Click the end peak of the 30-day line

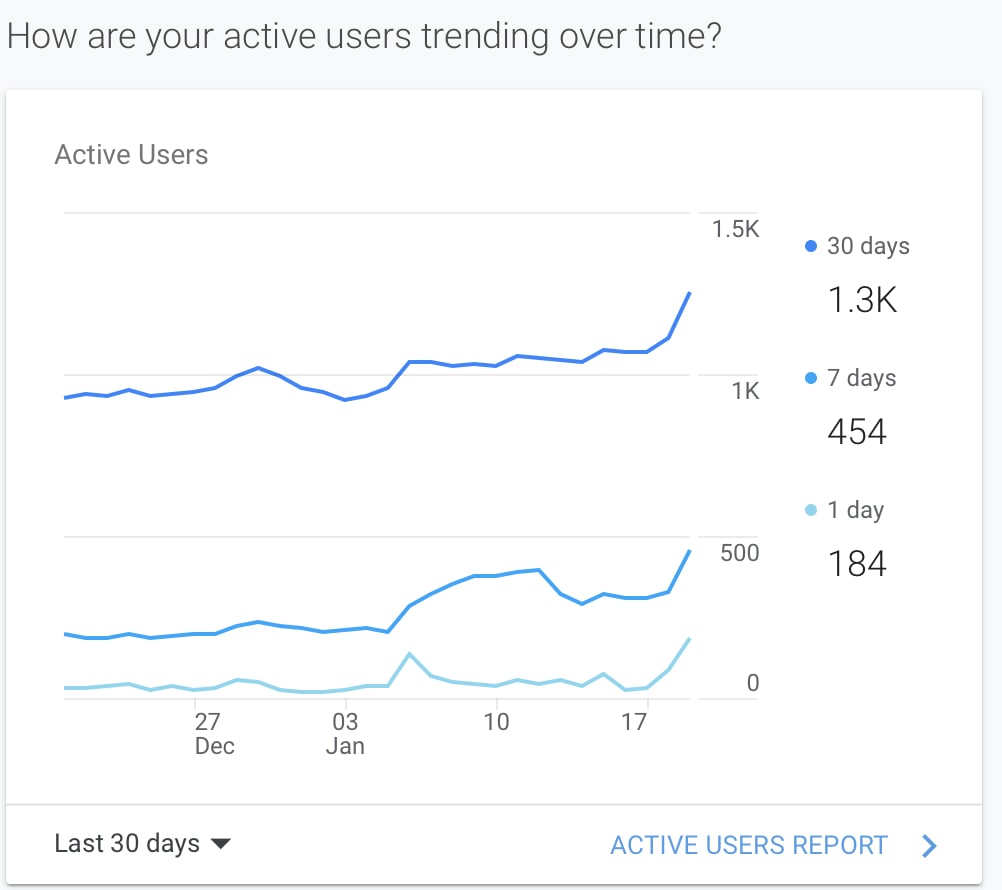pos(690,293)
